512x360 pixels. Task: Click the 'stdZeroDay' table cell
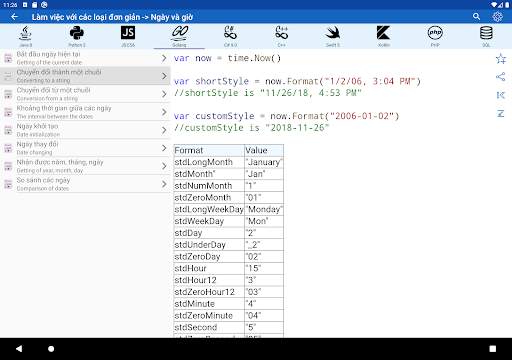pyautogui.click(x=209, y=257)
